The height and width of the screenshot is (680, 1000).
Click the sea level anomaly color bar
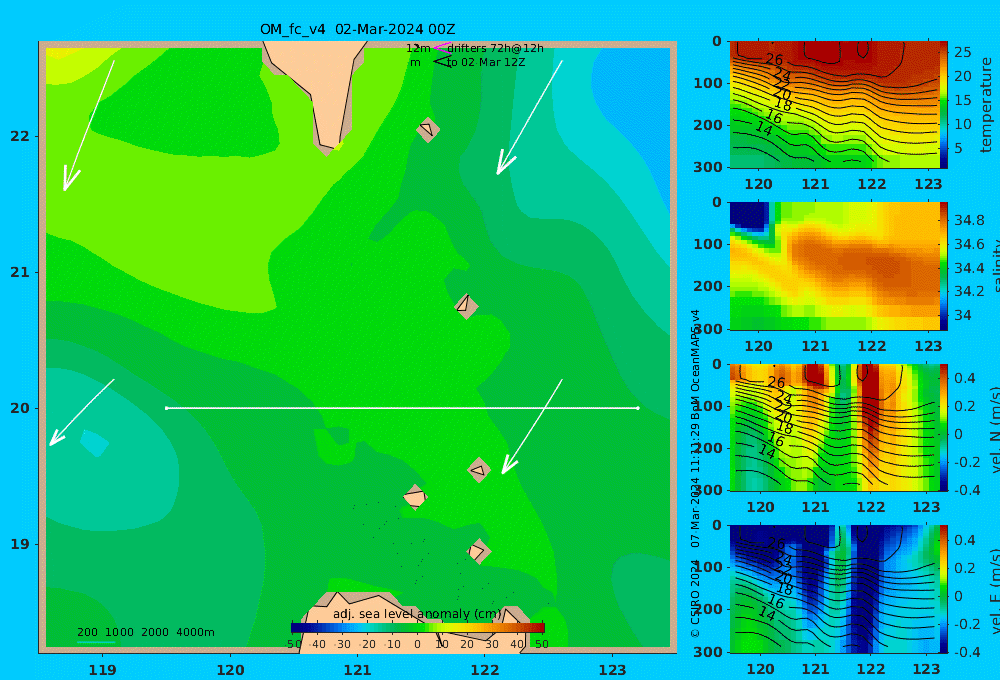click(418, 628)
